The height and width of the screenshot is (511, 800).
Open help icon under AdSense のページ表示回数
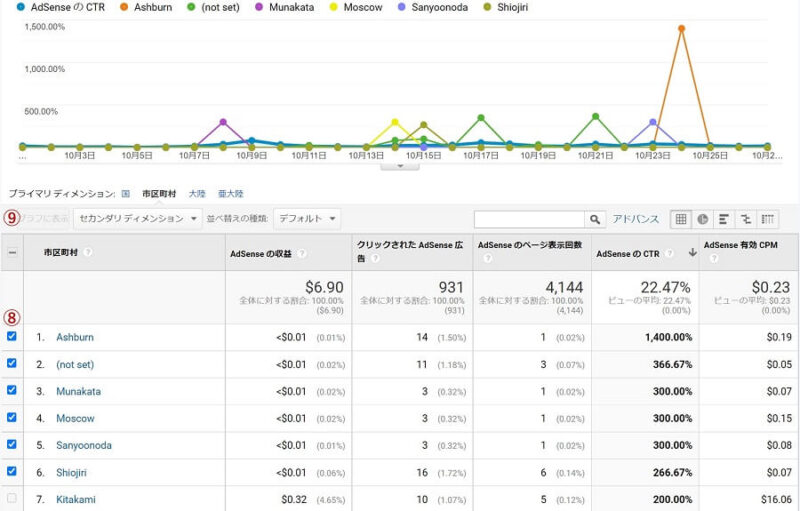coord(488,259)
